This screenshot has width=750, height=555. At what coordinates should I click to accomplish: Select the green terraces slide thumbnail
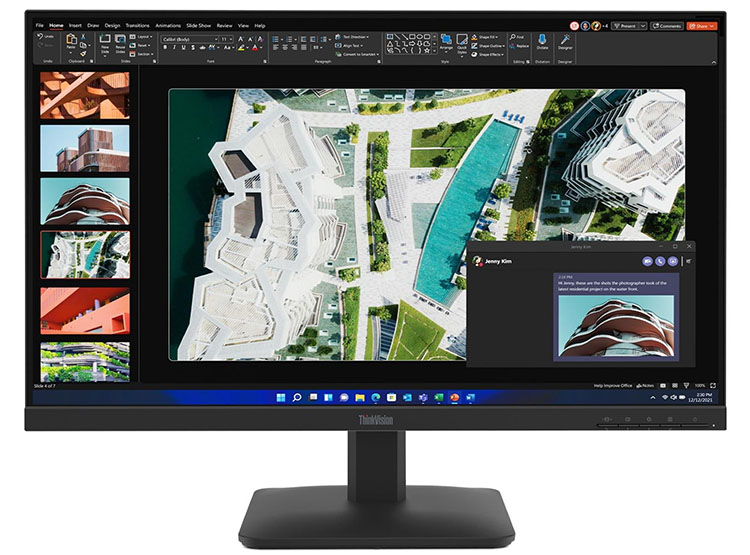85,362
